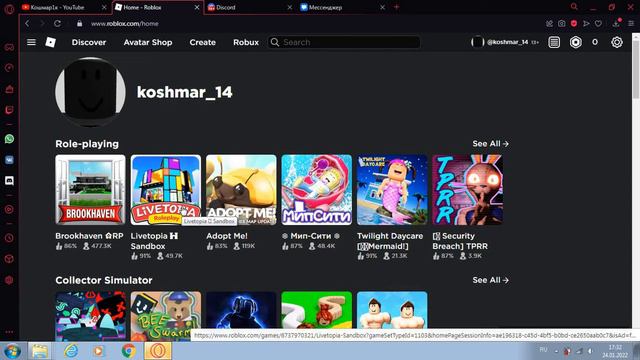
Task: Open the Roblox hamburger navigation menu
Action: [31, 42]
